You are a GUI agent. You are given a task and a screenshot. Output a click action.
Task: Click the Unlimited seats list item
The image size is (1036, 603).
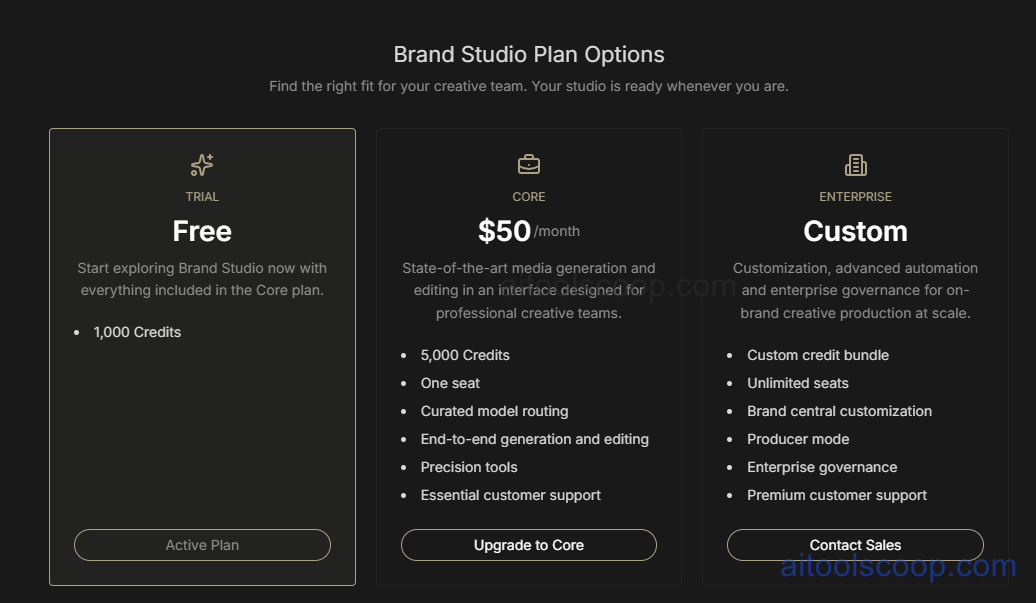[x=797, y=383]
